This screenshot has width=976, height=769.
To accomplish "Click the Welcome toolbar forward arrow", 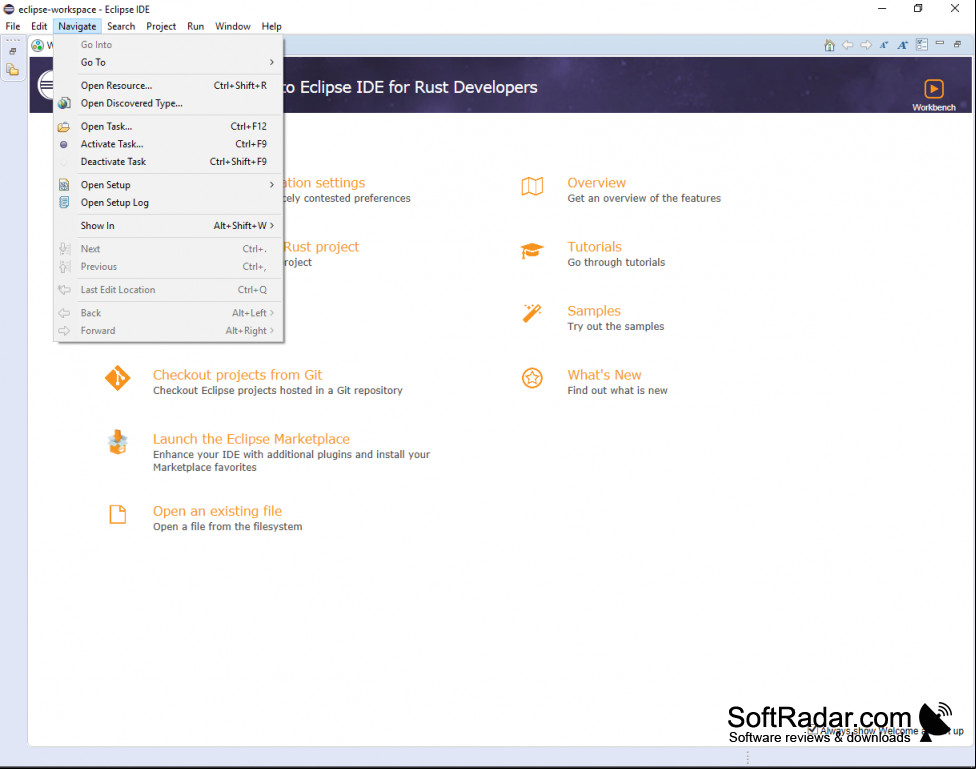I will [866, 45].
